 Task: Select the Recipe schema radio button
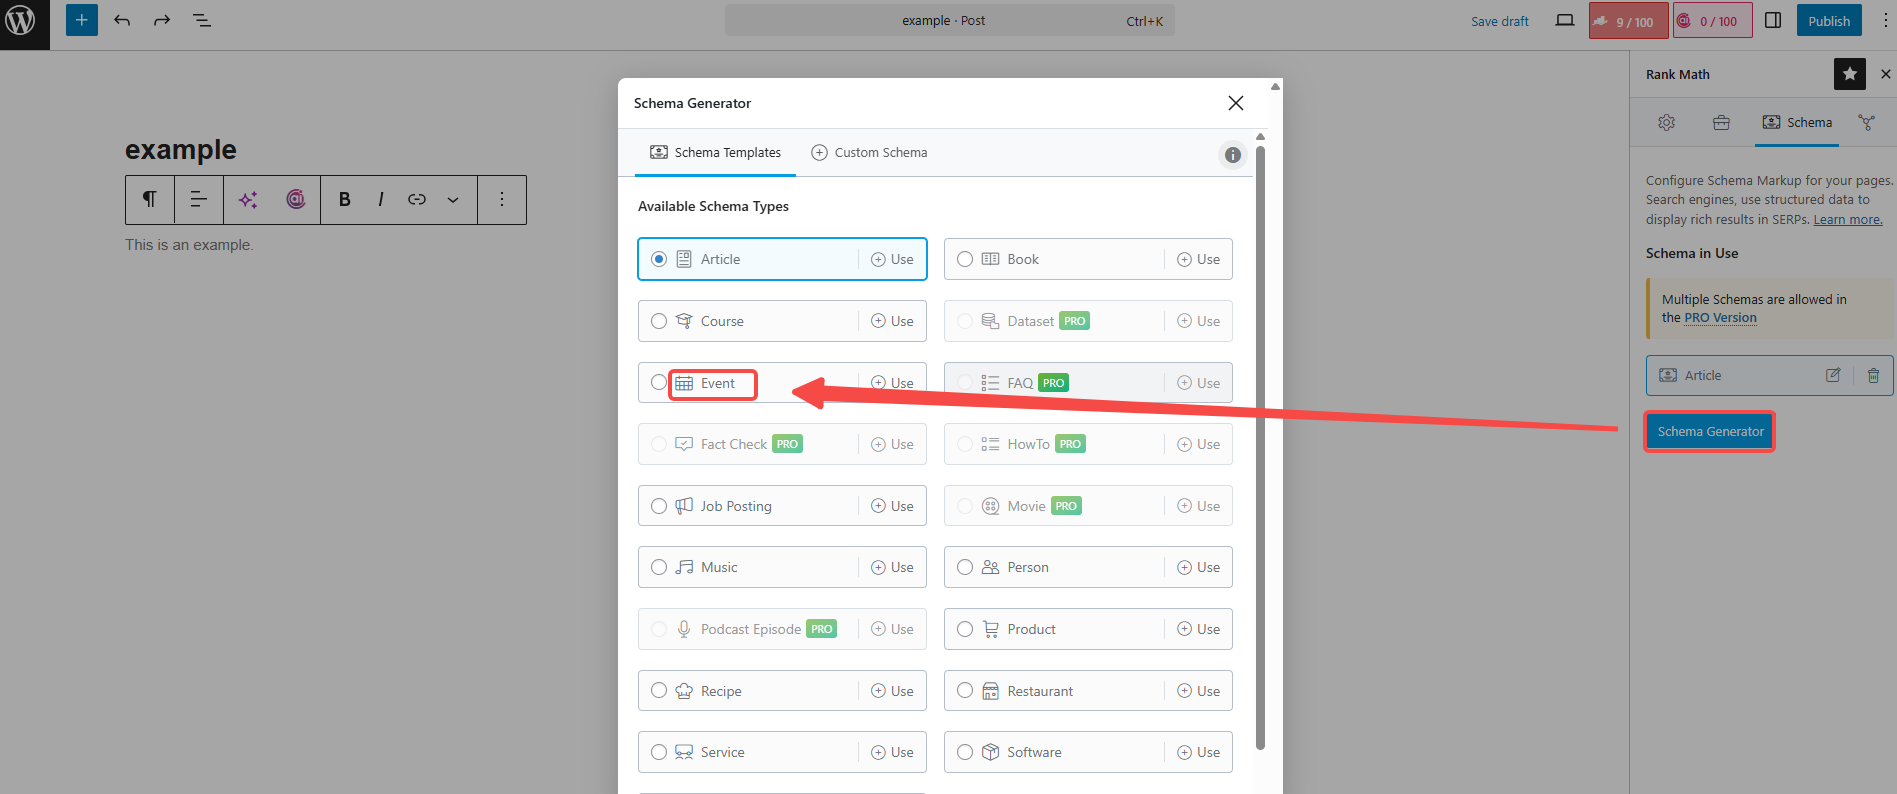point(659,690)
